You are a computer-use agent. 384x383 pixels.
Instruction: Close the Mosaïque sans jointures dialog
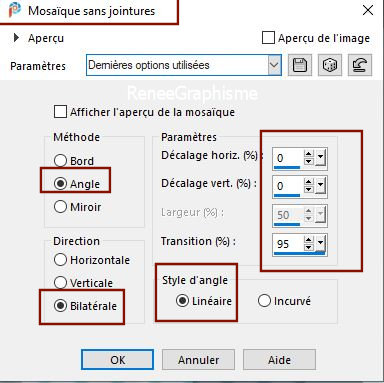tap(368, 10)
